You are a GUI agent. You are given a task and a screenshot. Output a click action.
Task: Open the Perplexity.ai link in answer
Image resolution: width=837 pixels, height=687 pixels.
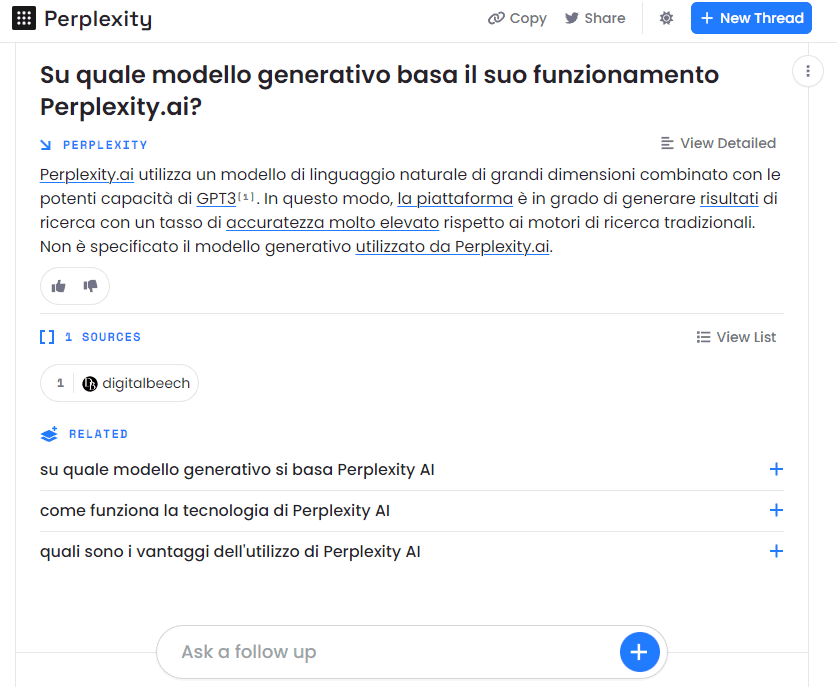87,175
